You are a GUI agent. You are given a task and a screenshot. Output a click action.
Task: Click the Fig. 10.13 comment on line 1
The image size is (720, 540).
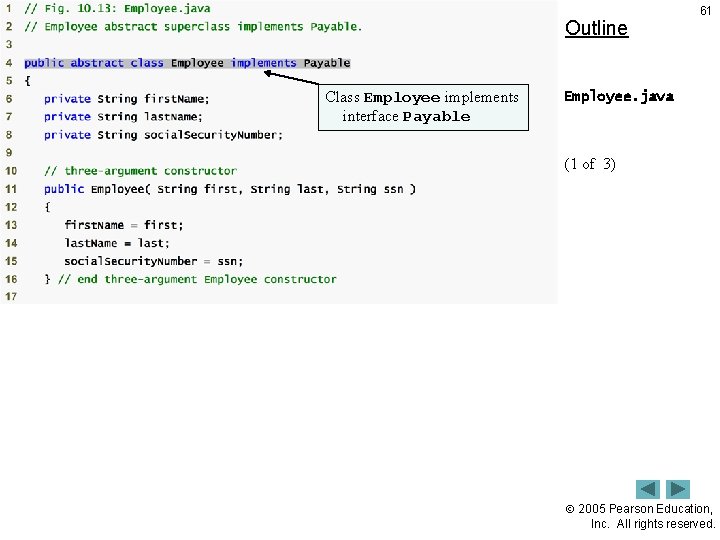click(118, 9)
